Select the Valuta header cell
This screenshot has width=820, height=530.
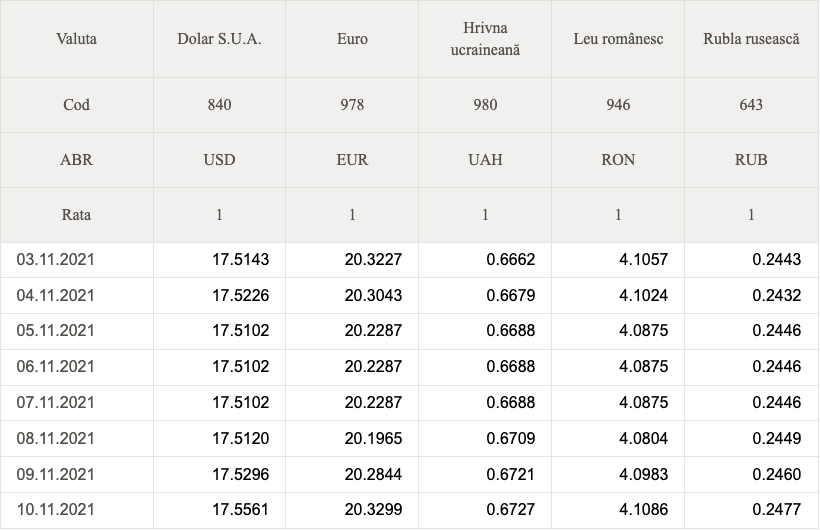pos(76,39)
